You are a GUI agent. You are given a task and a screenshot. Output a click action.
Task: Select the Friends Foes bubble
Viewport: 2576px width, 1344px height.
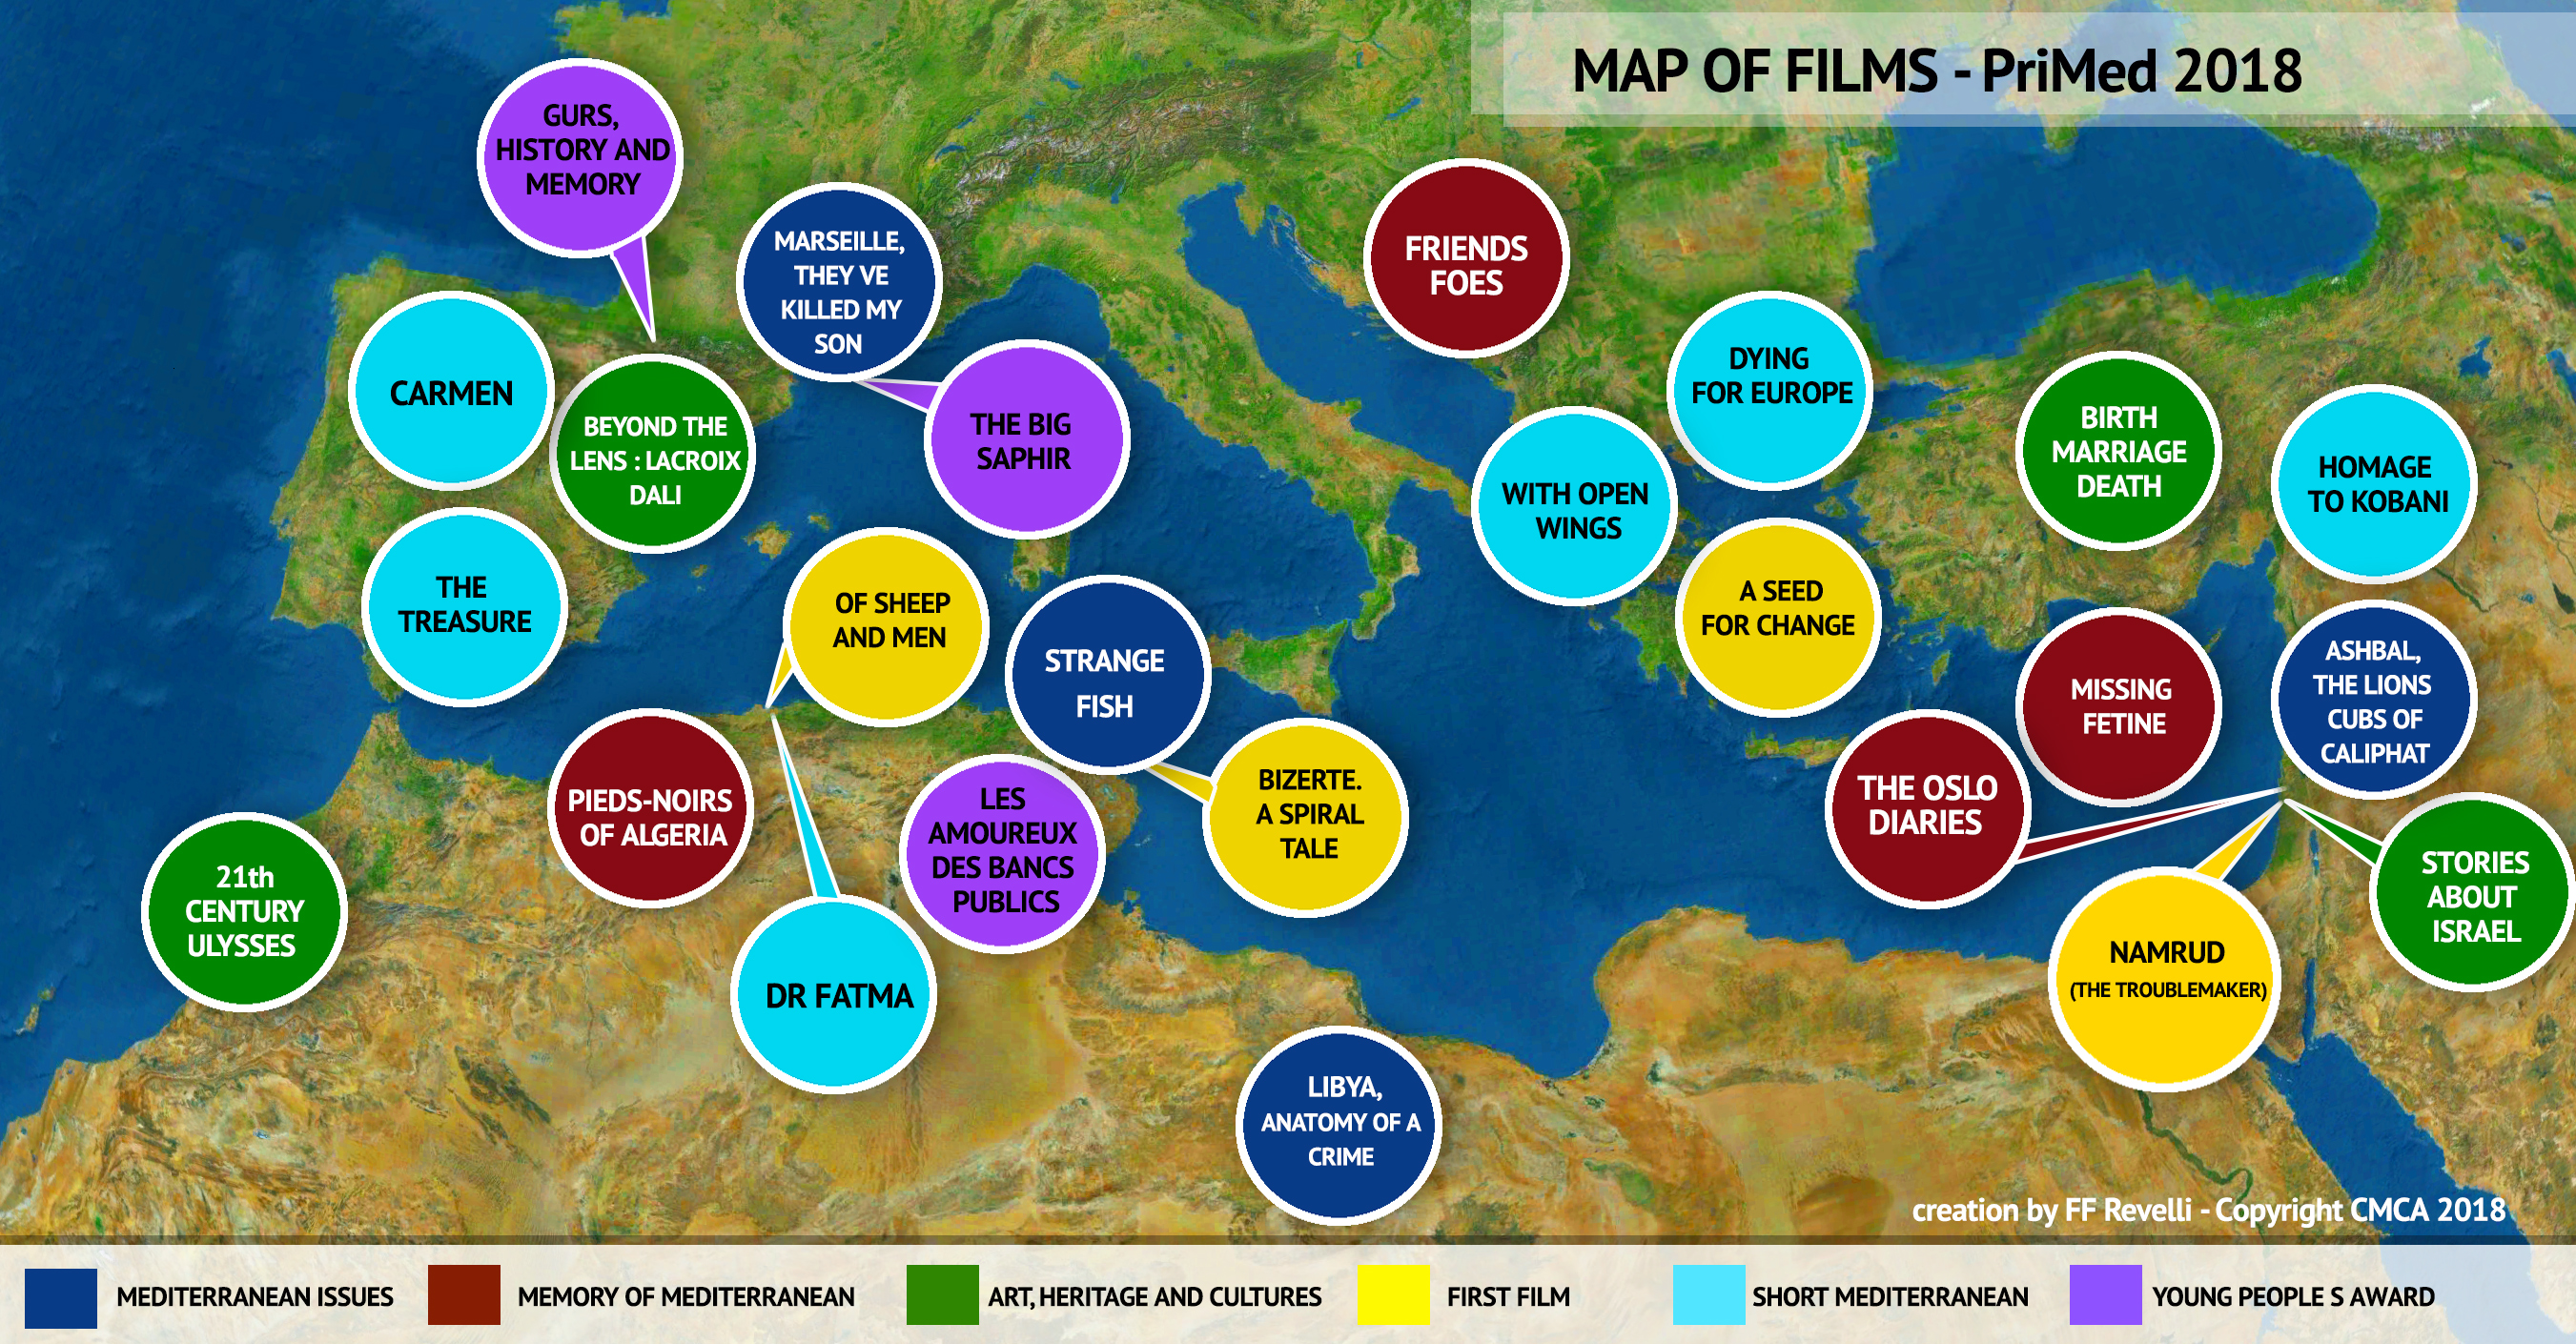coord(1466,263)
